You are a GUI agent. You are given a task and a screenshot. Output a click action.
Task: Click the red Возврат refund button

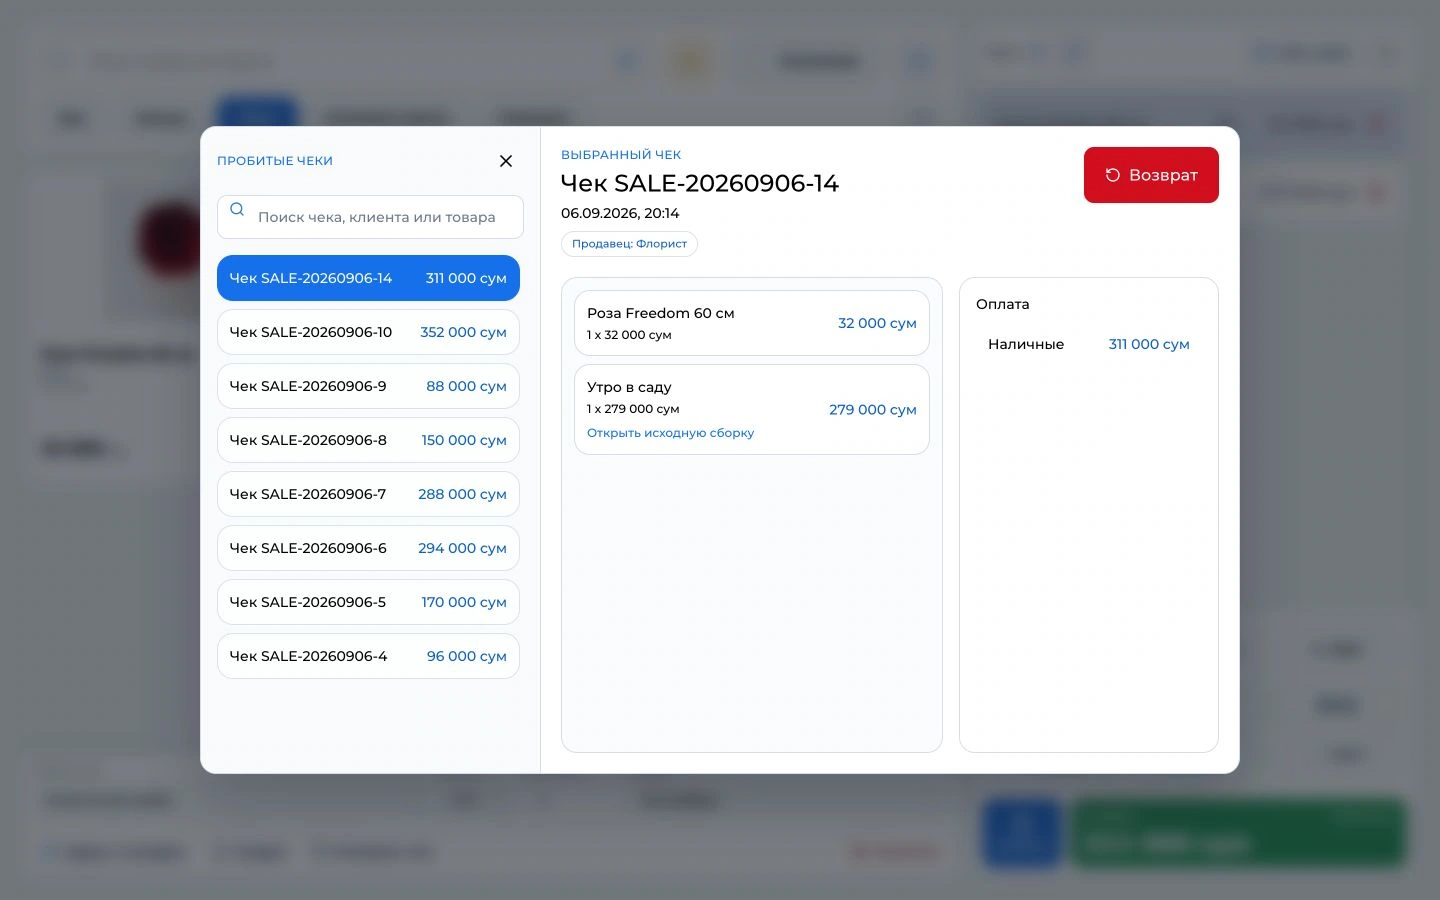coord(1151,175)
